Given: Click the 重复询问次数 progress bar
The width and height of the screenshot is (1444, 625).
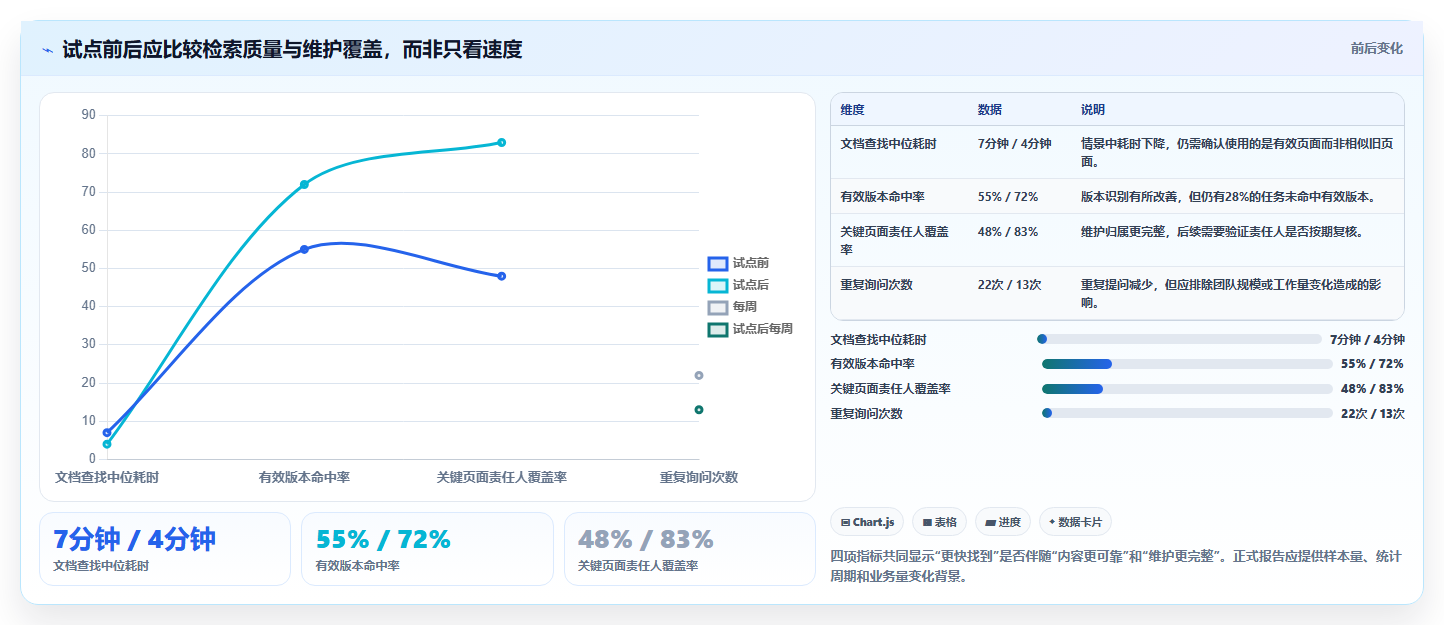Looking at the screenshot, I should coord(1187,413).
